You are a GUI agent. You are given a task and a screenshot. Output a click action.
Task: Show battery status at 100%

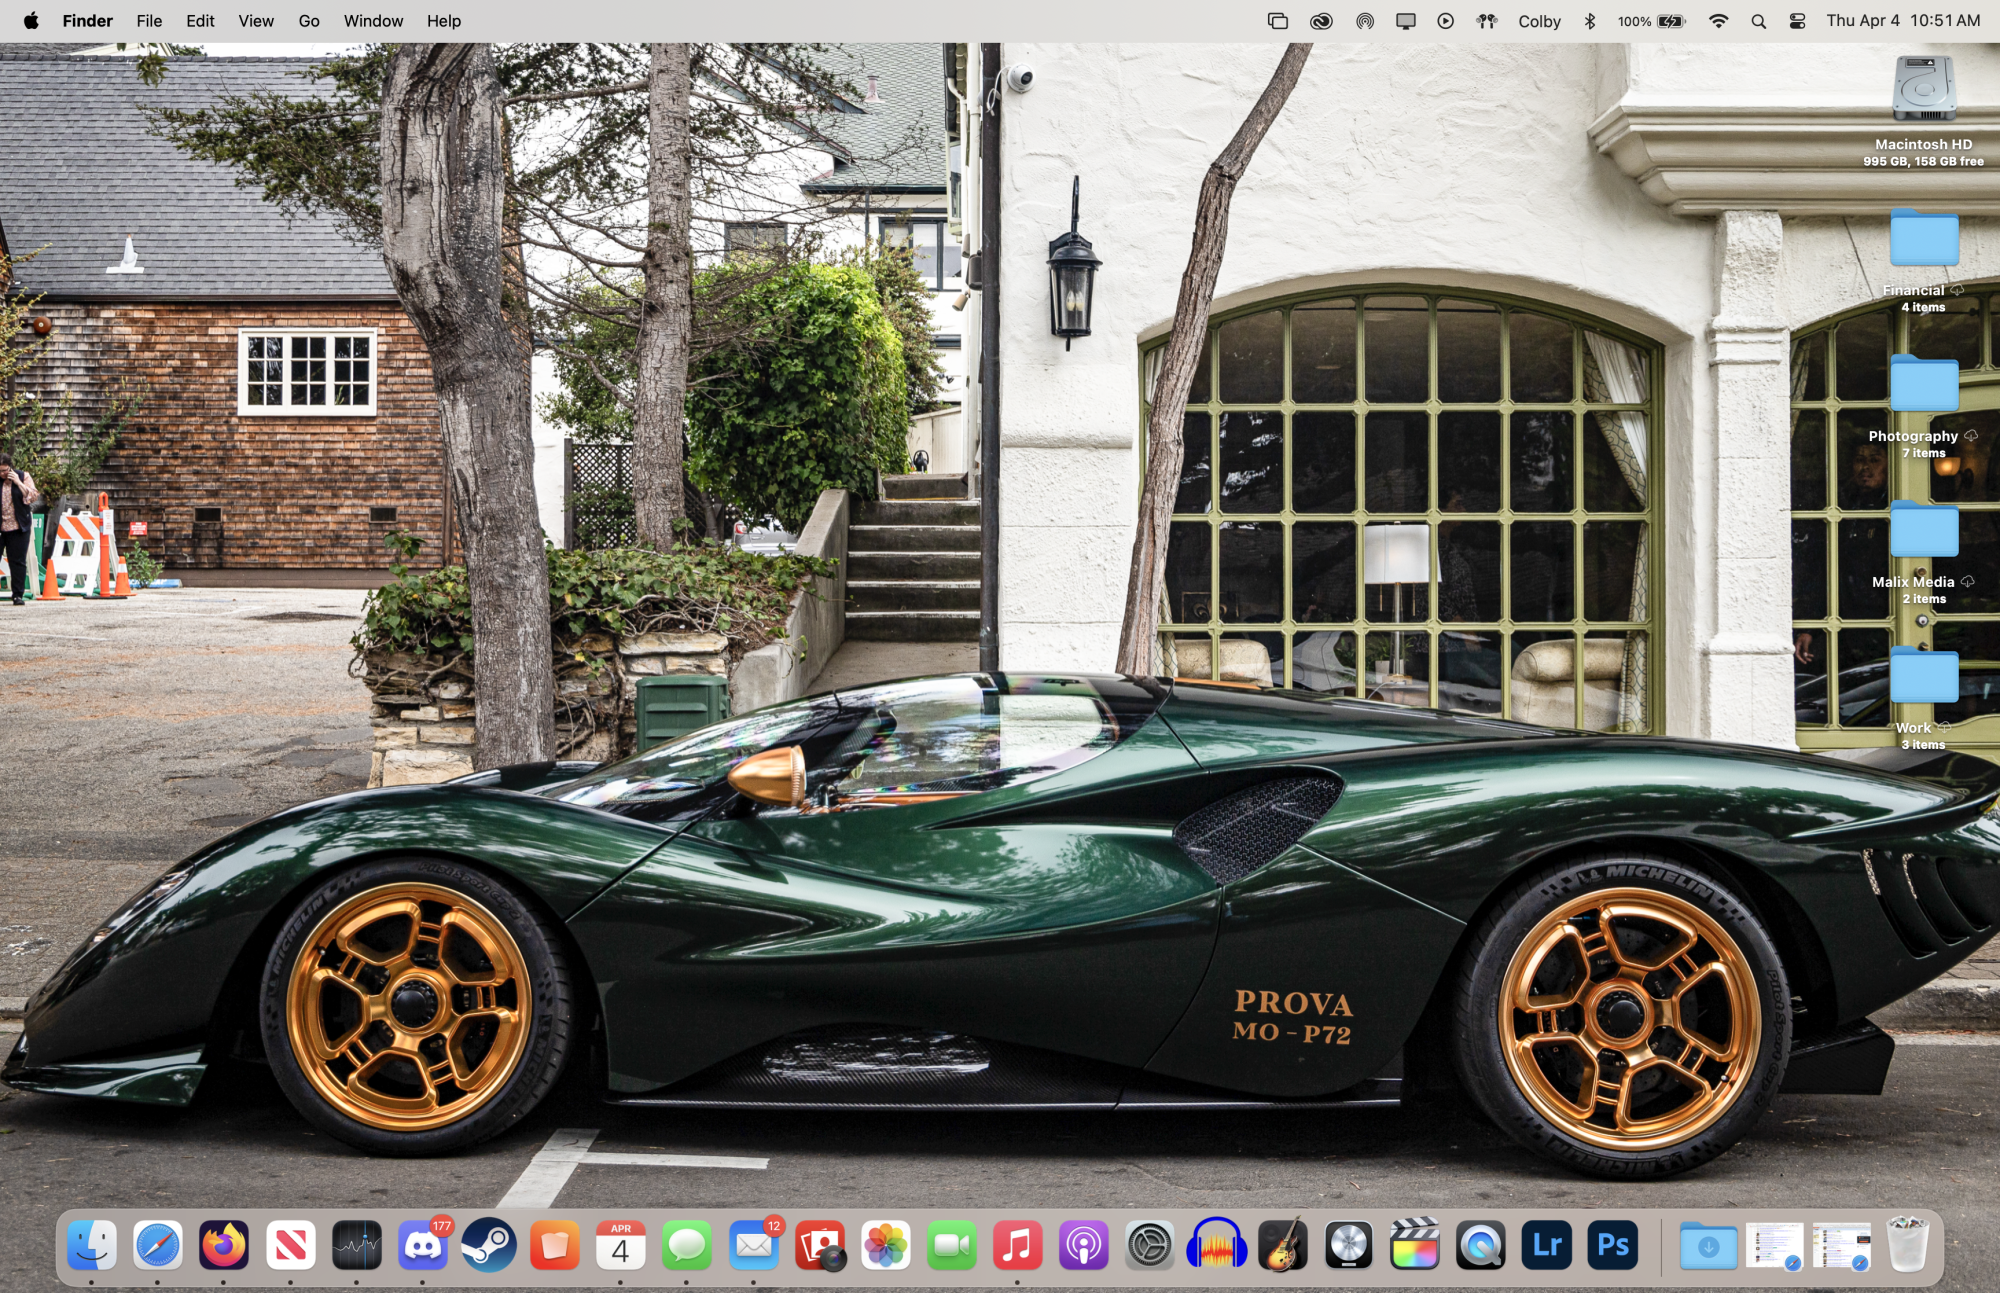(x=1652, y=21)
